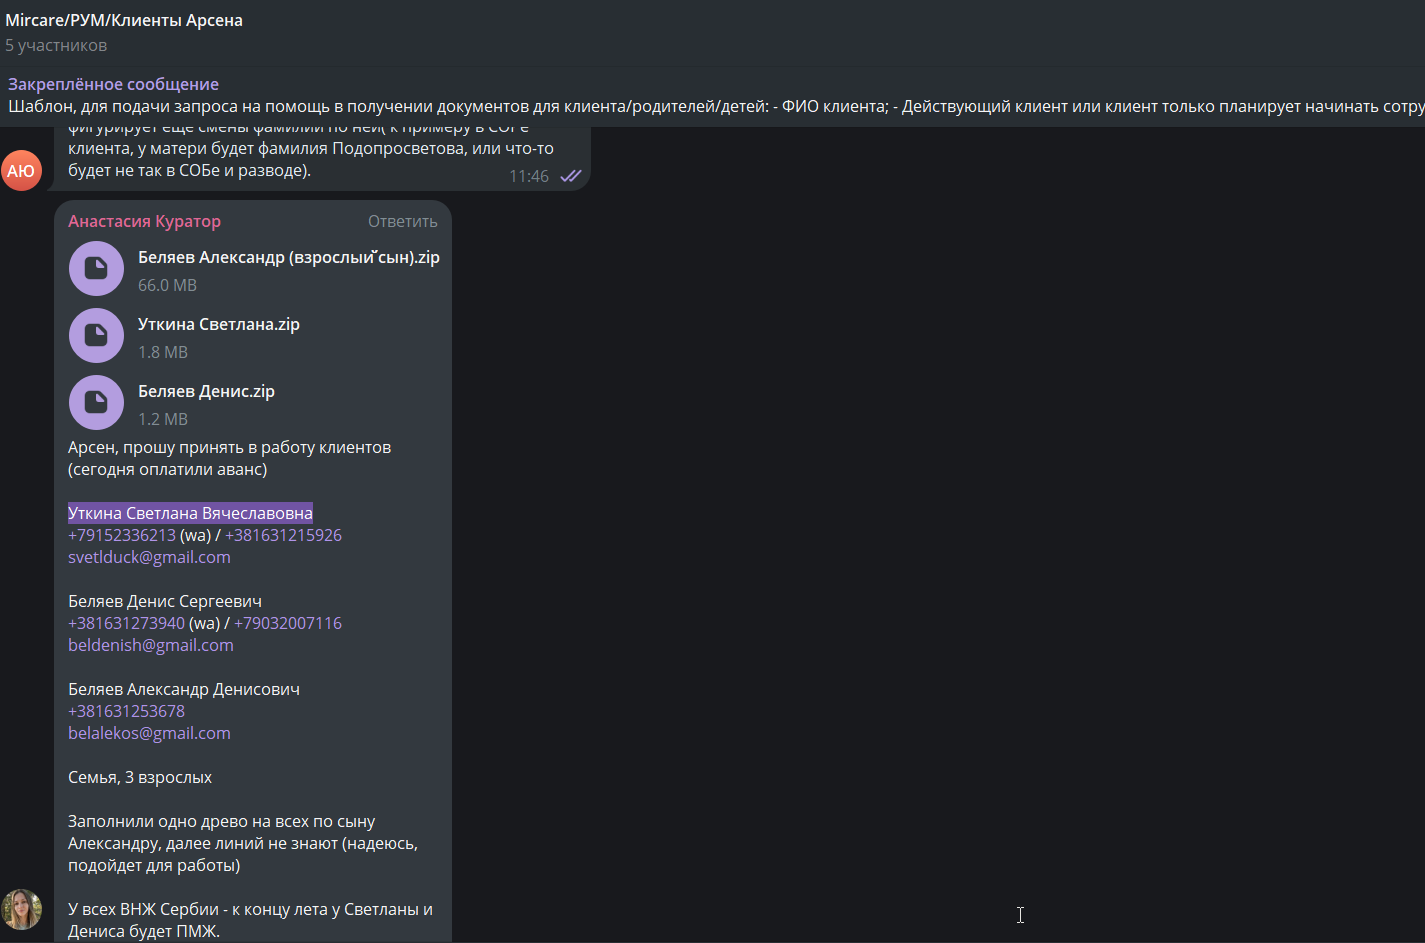Click phone number +381631253678

click(126, 711)
